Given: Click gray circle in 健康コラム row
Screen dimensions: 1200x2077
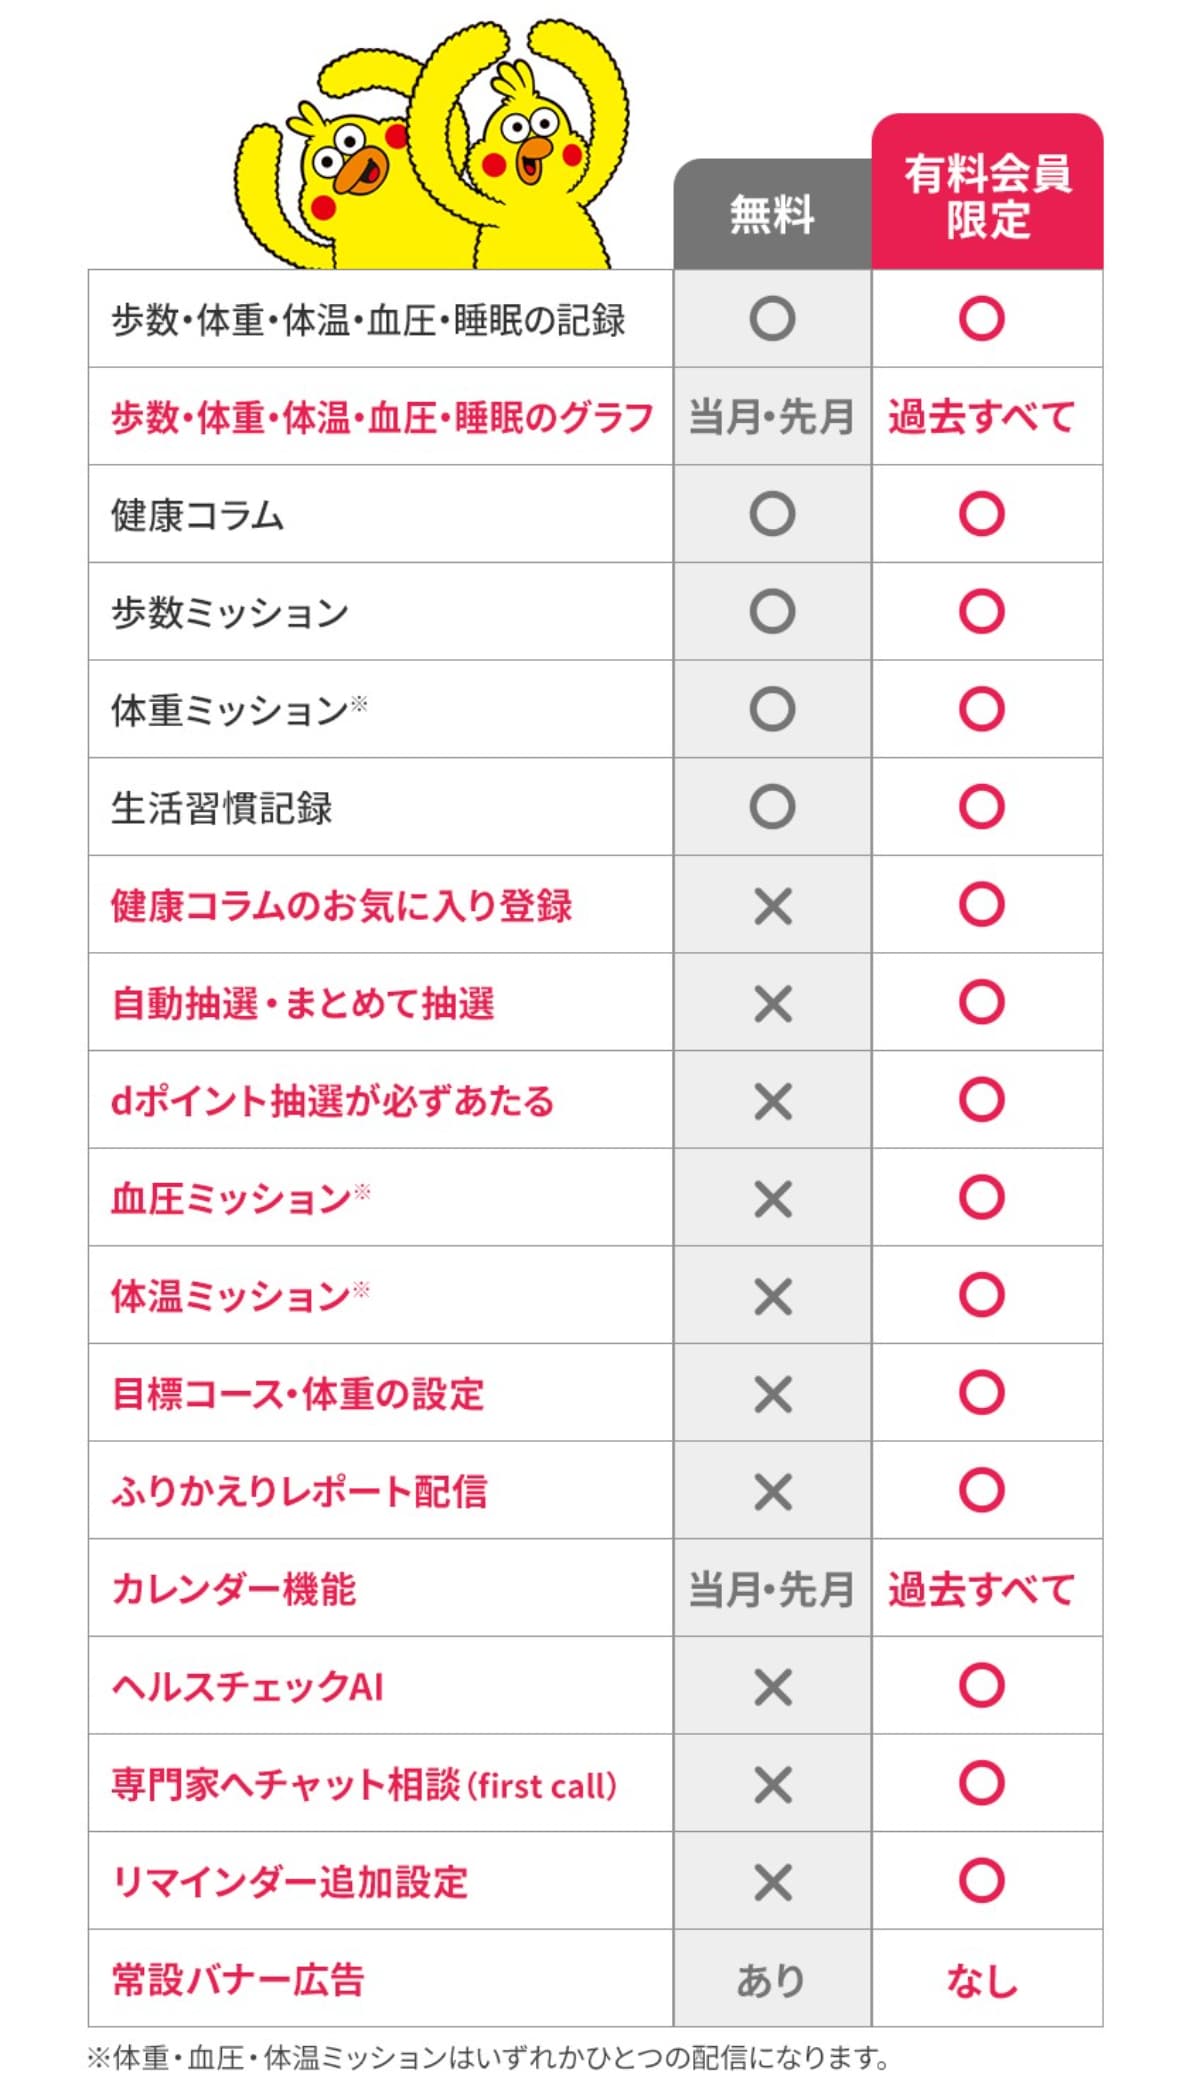Looking at the screenshot, I should [772, 514].
